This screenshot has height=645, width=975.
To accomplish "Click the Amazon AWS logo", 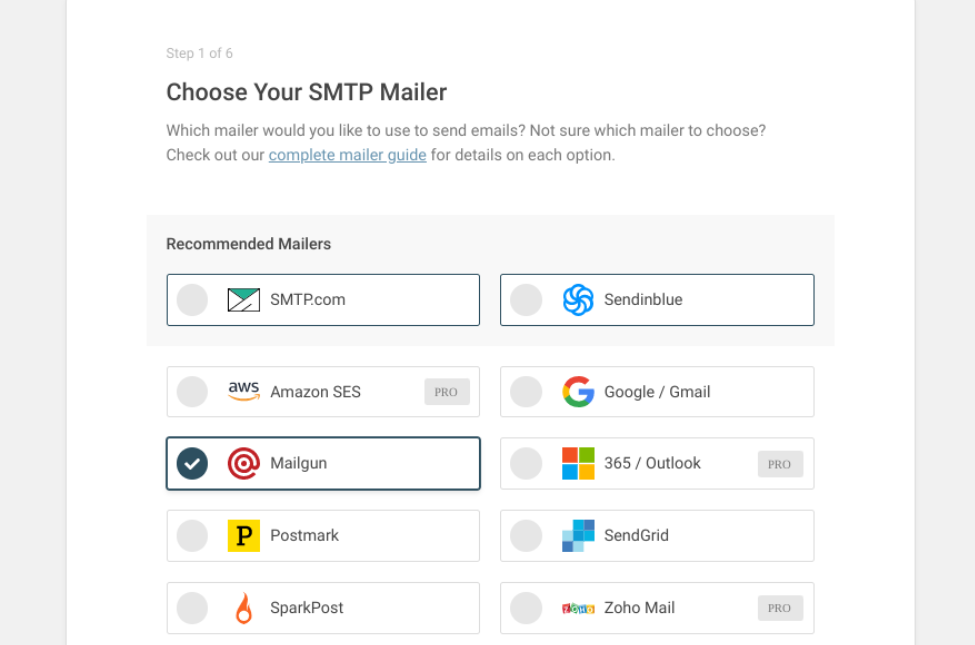I will coord(243,391).
